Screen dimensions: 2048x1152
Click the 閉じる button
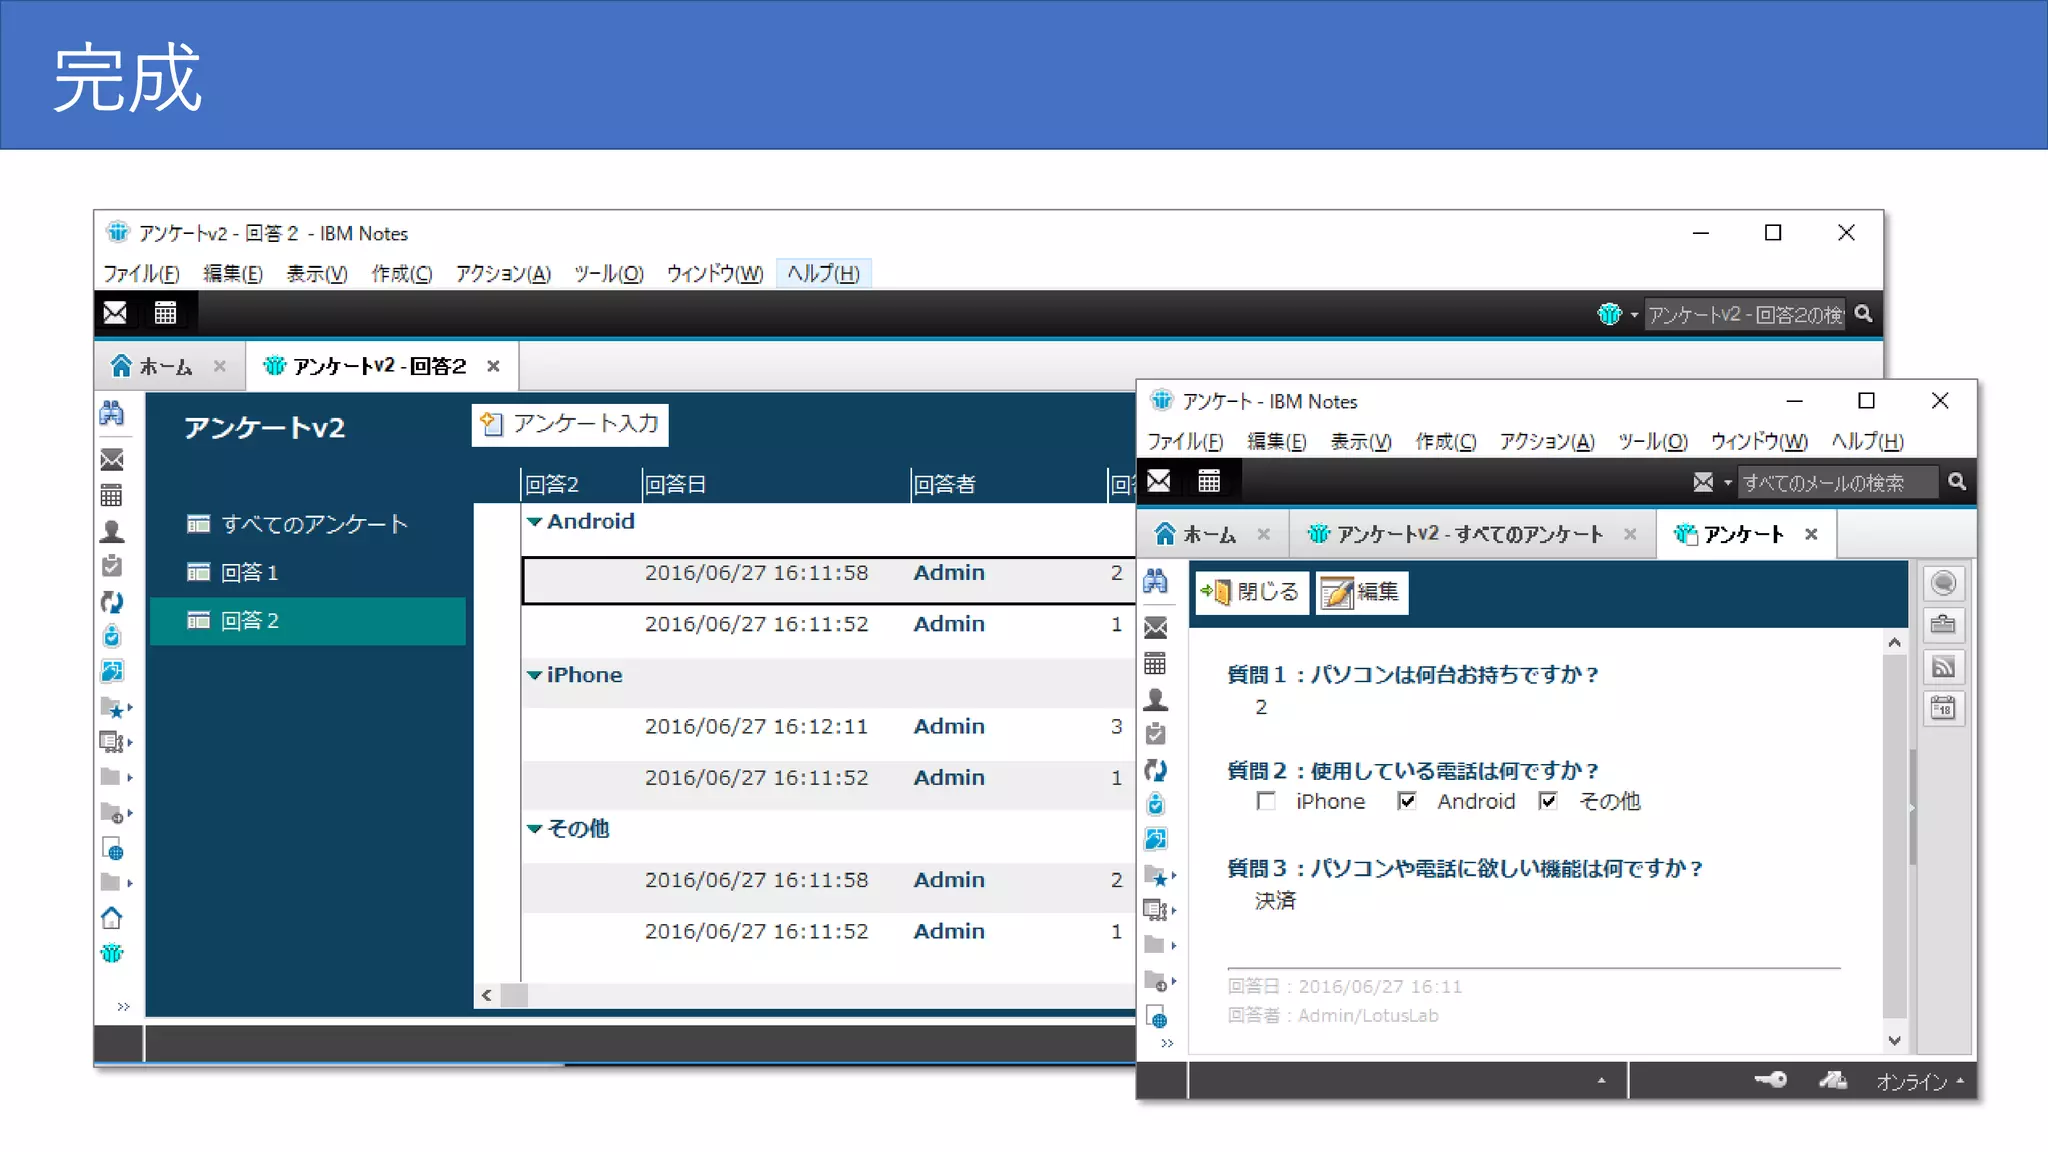(1252, 592)
